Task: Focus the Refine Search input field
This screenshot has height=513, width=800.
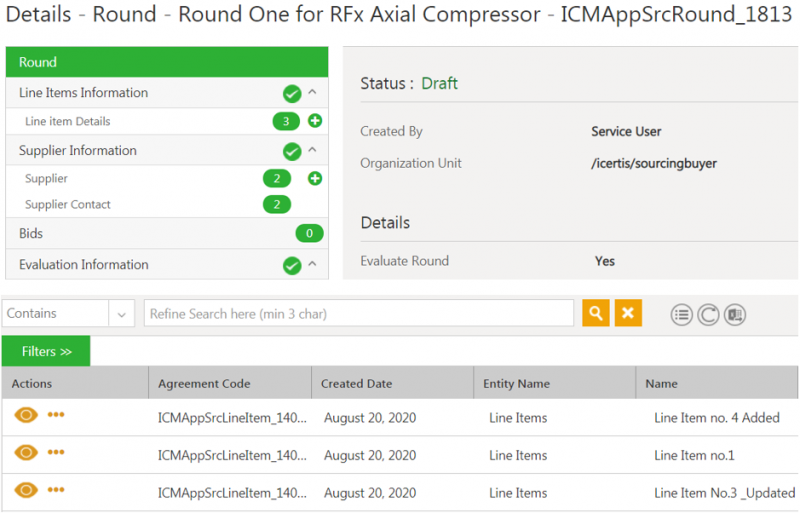Action: pyautogui.click(x=359, y=313)
